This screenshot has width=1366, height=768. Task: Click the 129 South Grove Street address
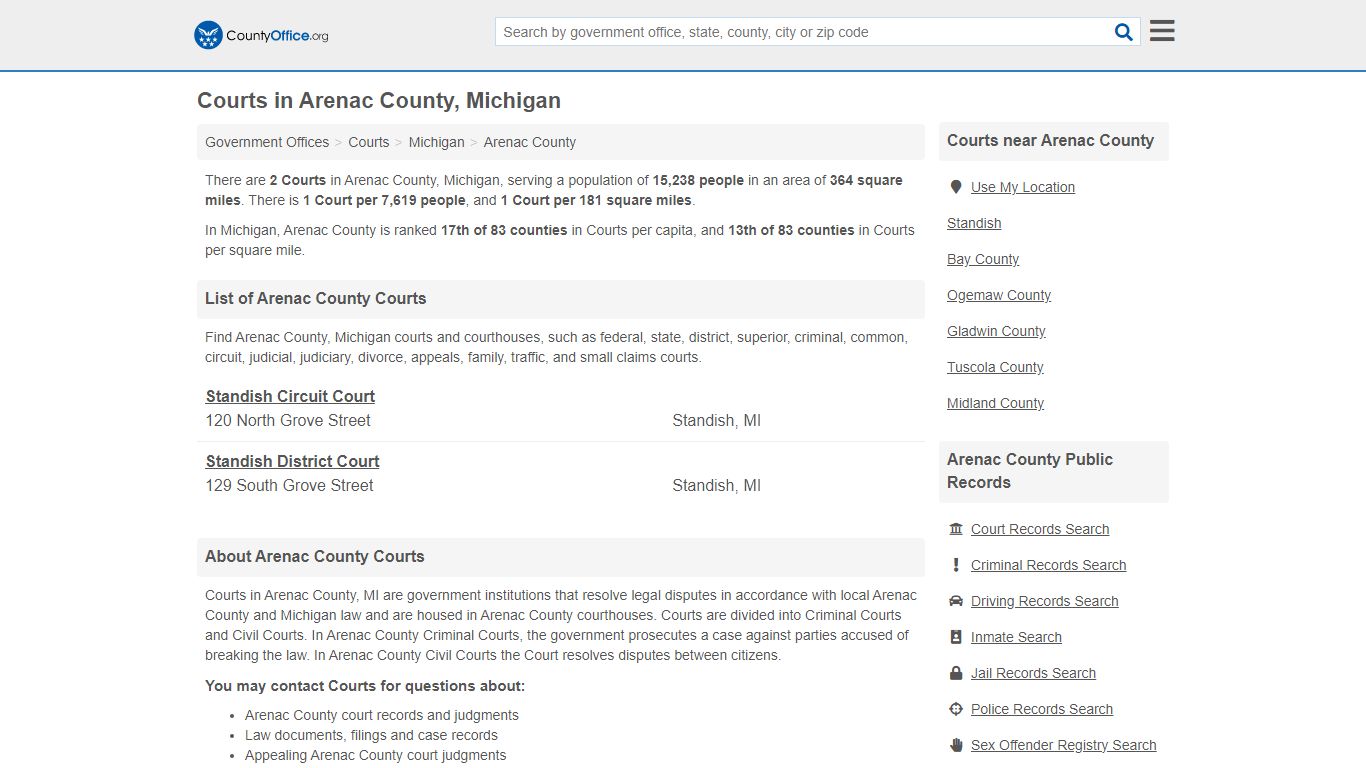click(290, 486)
